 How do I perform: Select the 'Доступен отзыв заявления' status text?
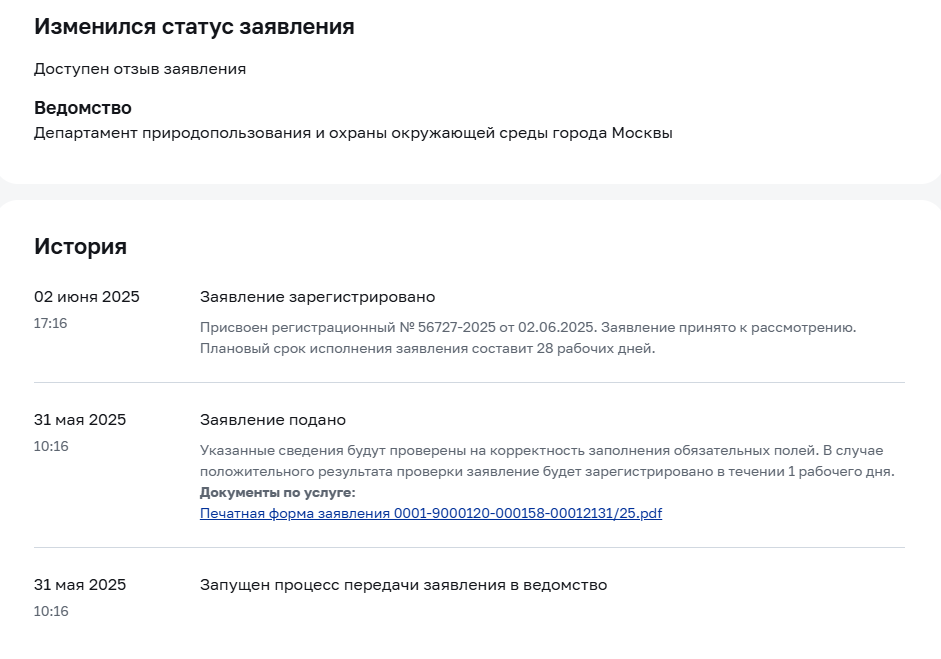coord(140,69)
